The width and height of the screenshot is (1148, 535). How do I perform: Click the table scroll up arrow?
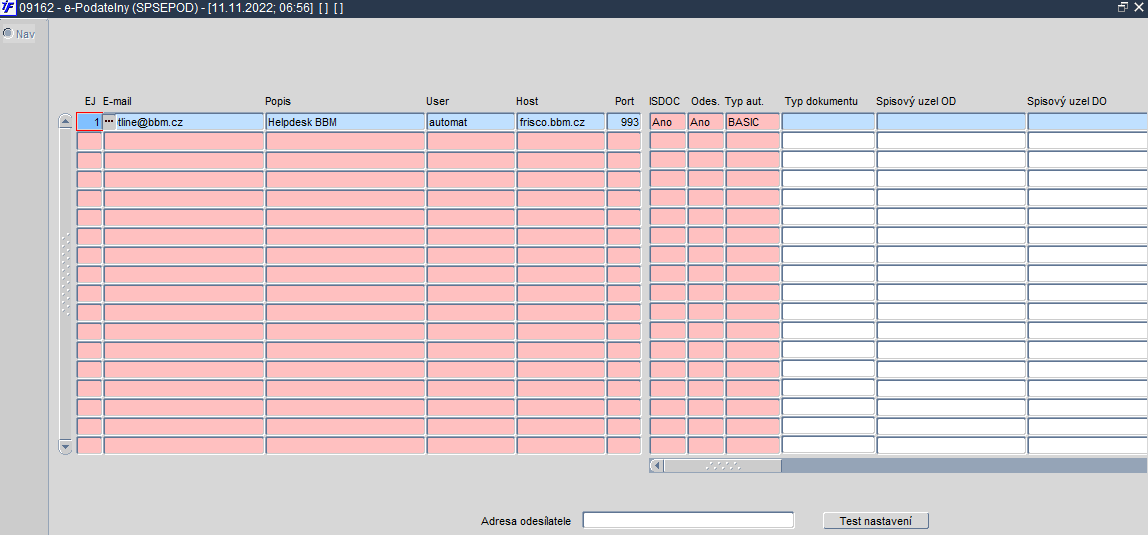(65, 121)
